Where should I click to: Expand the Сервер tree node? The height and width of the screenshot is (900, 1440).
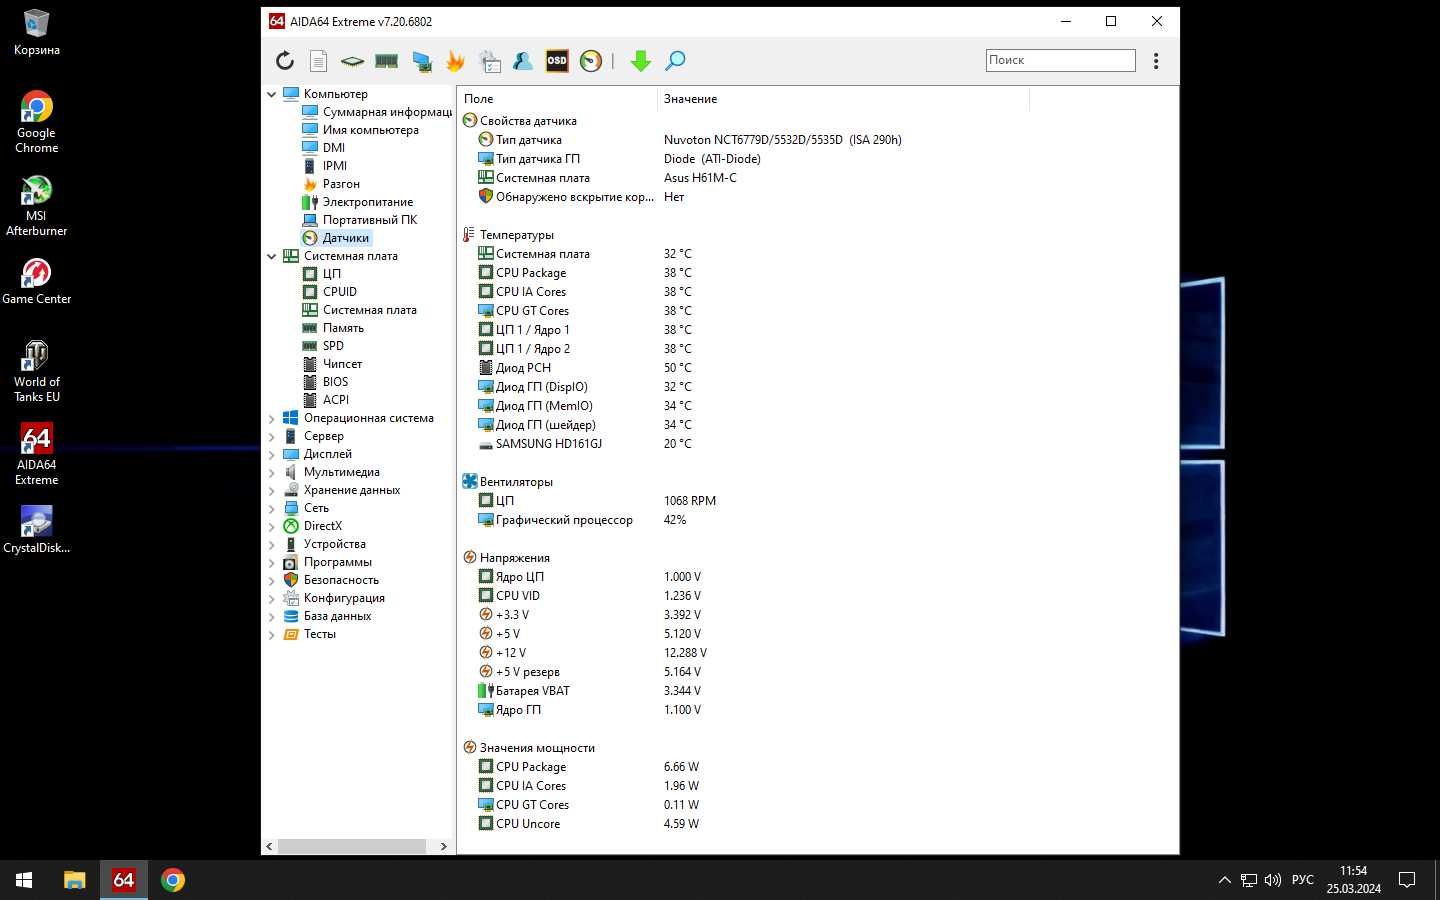[x=271, y=436]
